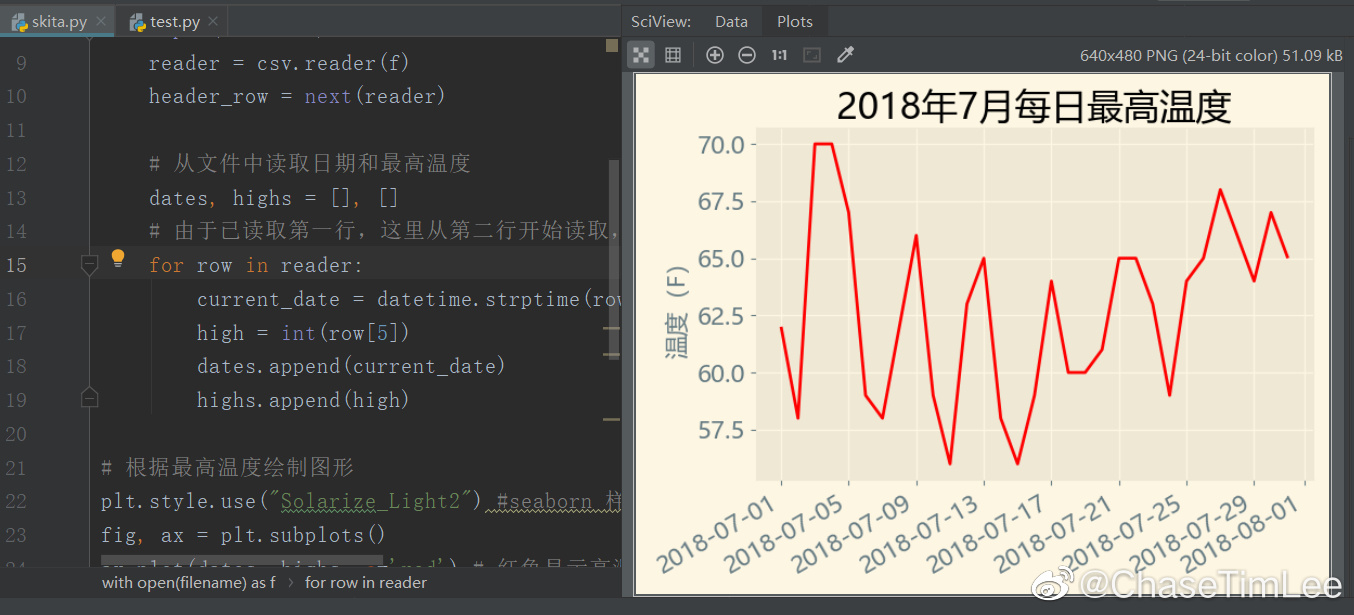The height and width of the screenshot is (615, 1354).
Task: Click the 'dates.append(current_date)' code line
Action: (x=351, y=366)
